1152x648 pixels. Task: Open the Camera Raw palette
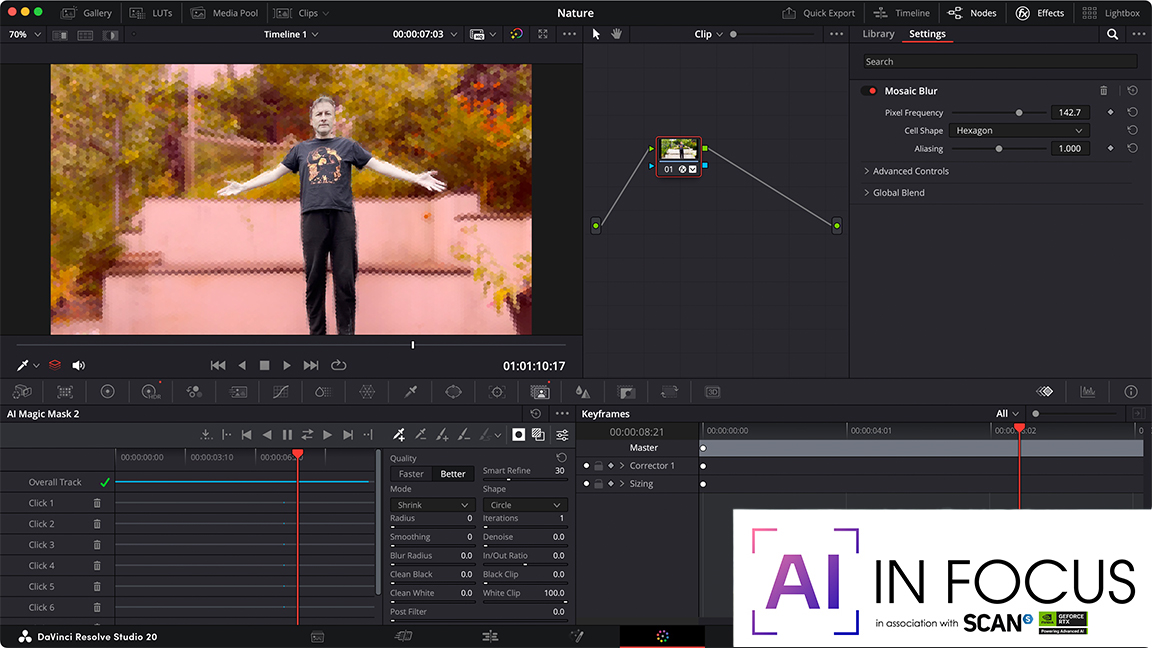click(x=22, y=392)
